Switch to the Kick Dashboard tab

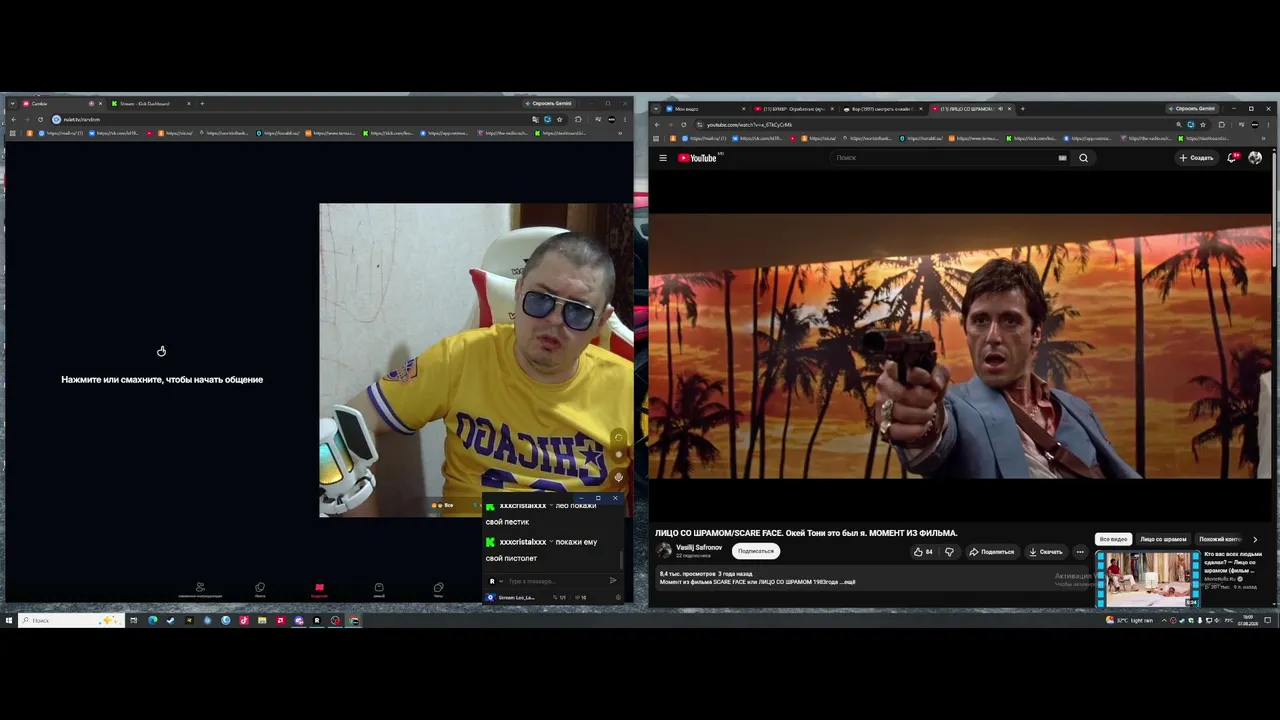(150, 104)
